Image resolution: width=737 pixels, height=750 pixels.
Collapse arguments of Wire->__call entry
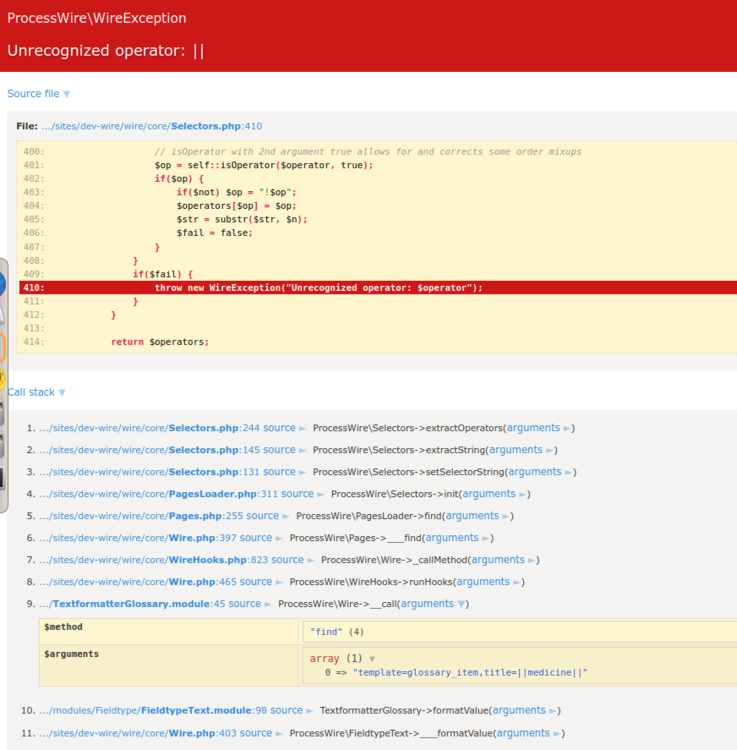[x=433, y=604]
